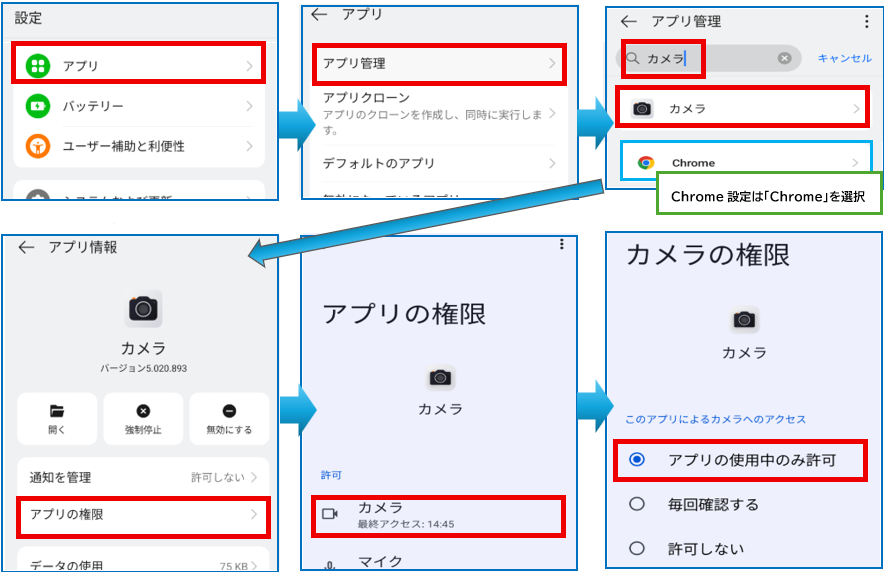
Task: Expand カメラ search result chevron
Action: click(856, 108)
